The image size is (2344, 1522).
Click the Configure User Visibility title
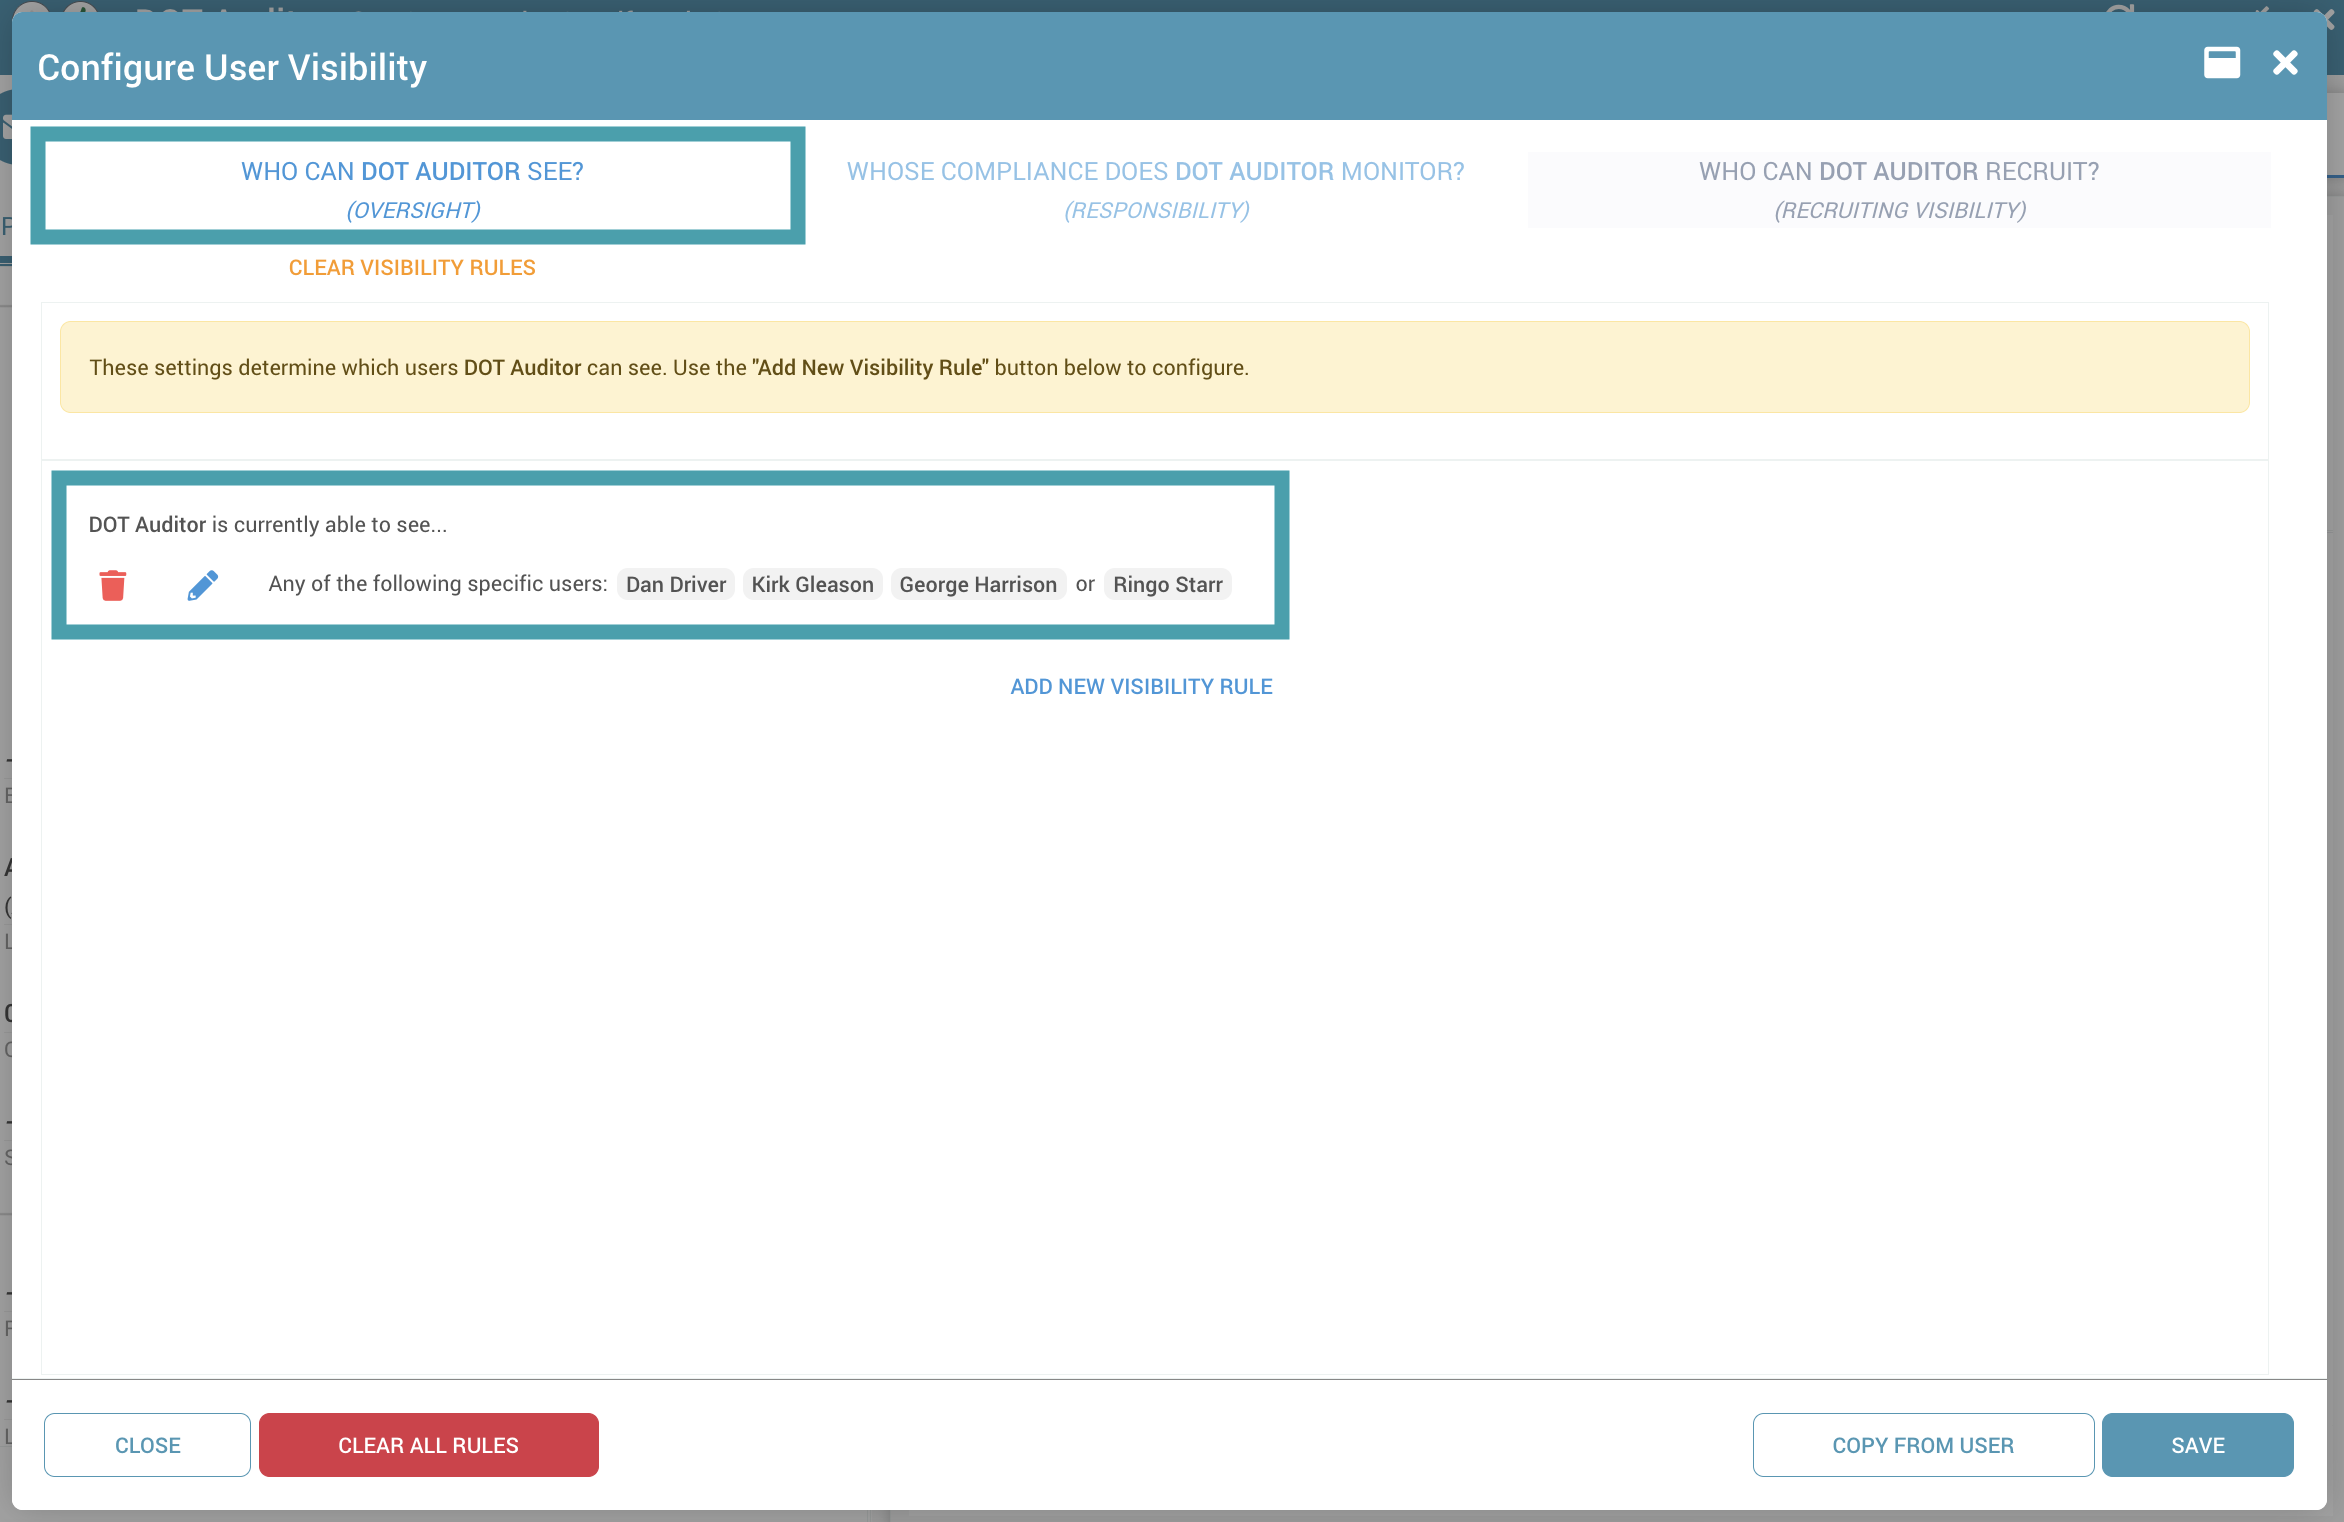(x=232, y=68)
